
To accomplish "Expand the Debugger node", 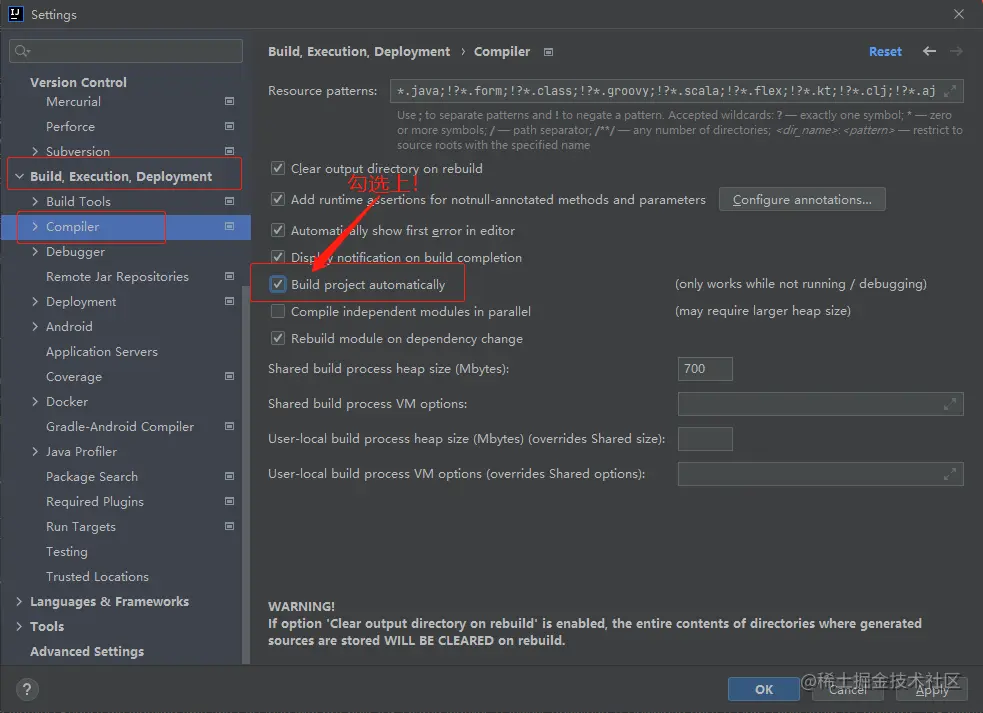I will click(x=35, y=251).
